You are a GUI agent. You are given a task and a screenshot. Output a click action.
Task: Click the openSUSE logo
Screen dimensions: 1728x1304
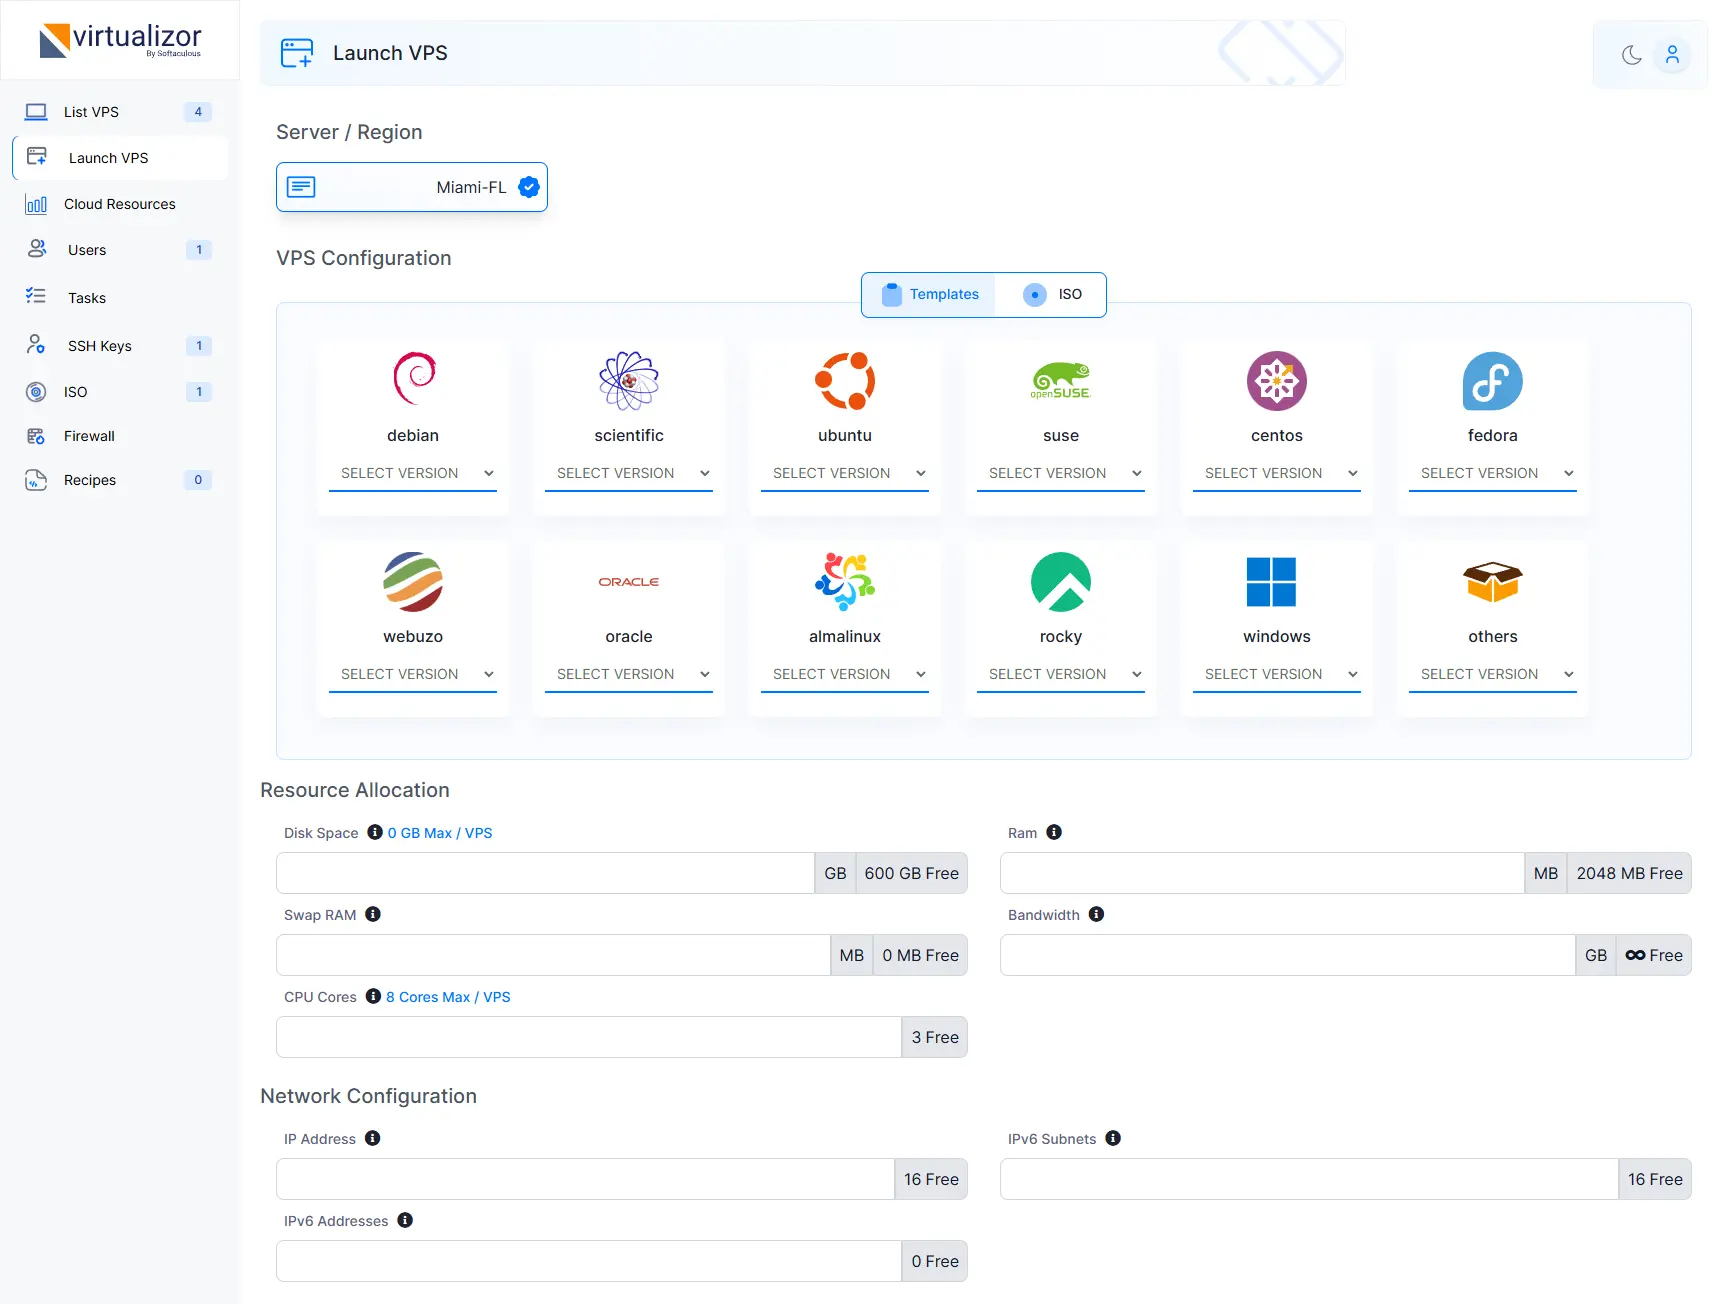pos(1061,380)
